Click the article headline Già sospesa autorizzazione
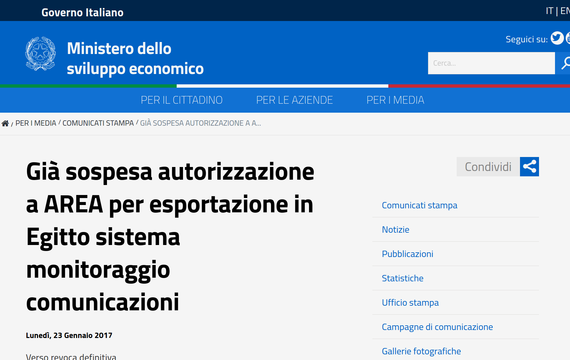 pyautogui.click(x=170, y=237)
